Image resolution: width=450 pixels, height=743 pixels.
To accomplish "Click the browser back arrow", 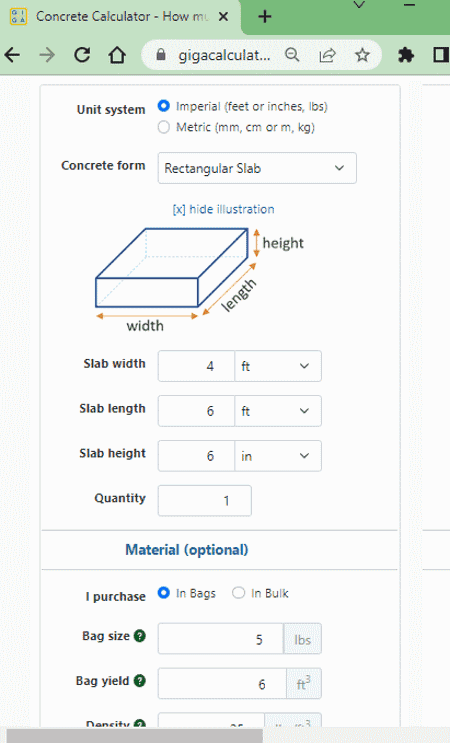I will tap(13, 55).
